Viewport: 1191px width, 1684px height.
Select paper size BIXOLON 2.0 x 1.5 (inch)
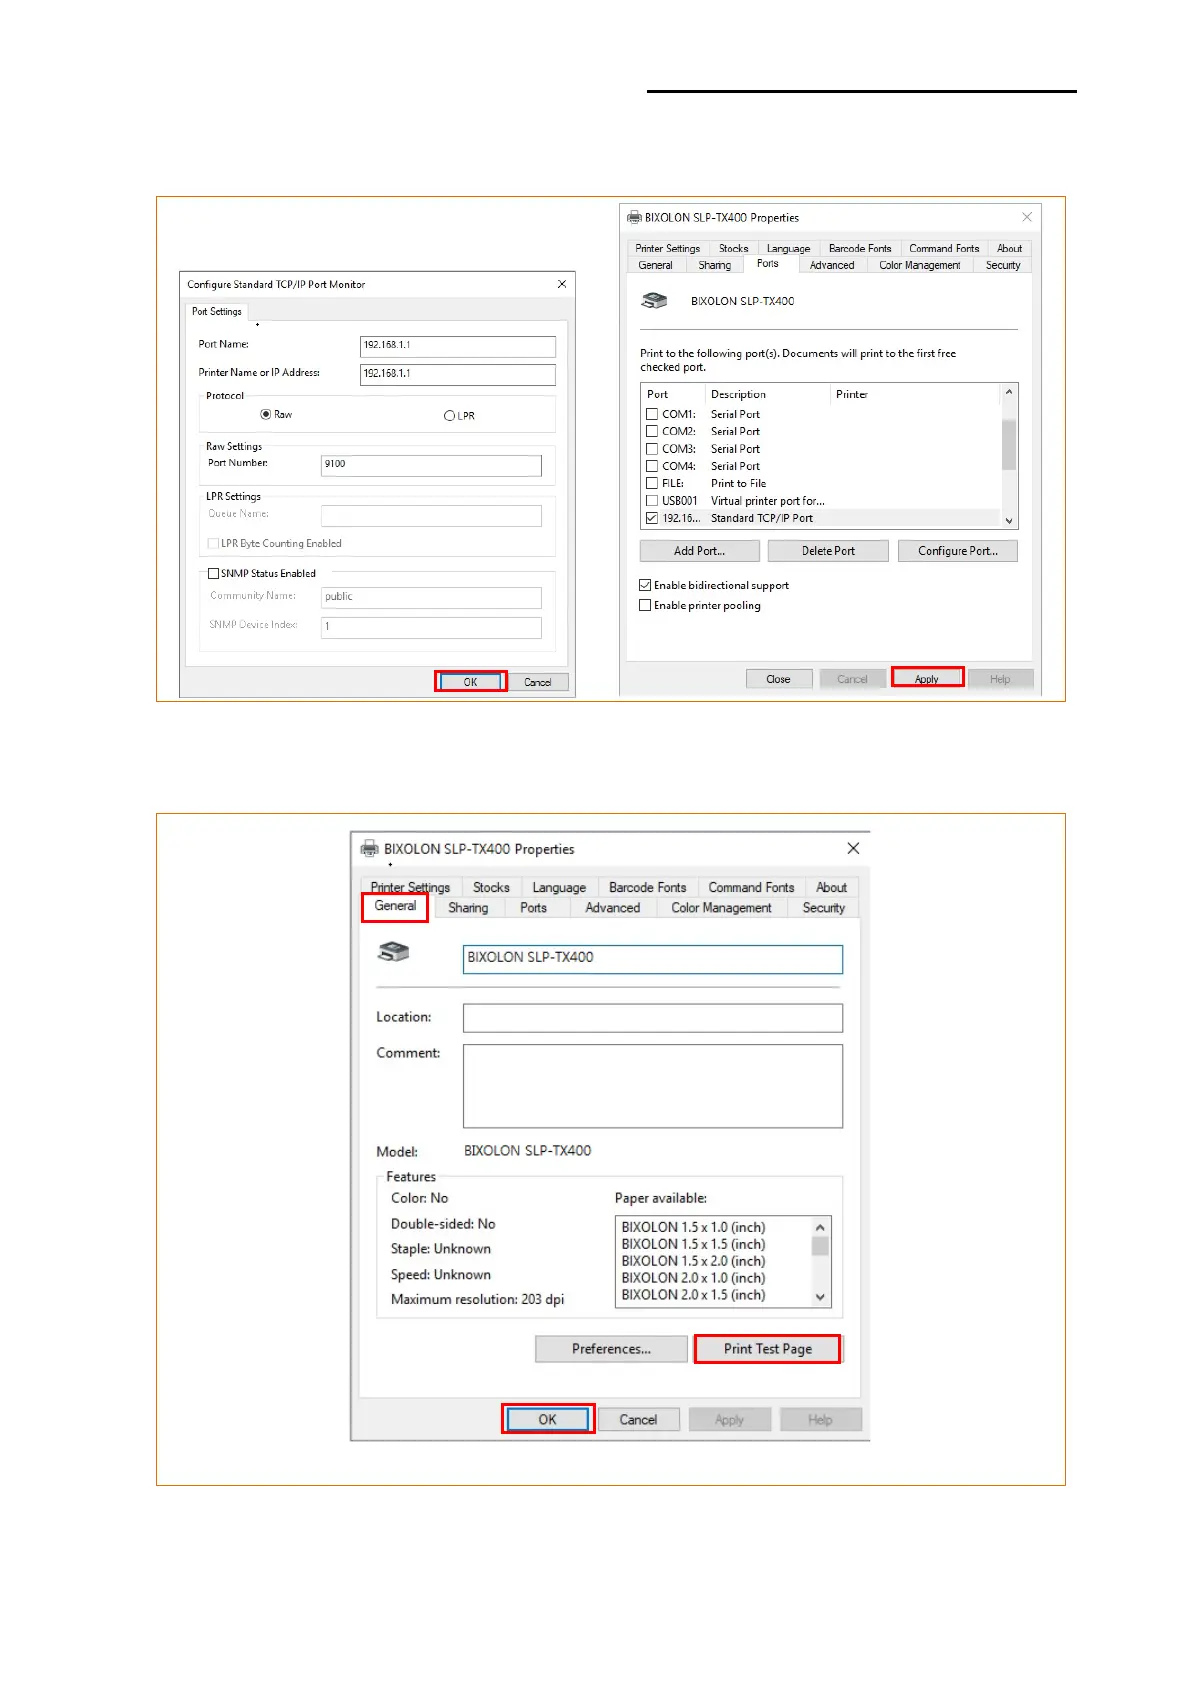(x=693, y=1295)
